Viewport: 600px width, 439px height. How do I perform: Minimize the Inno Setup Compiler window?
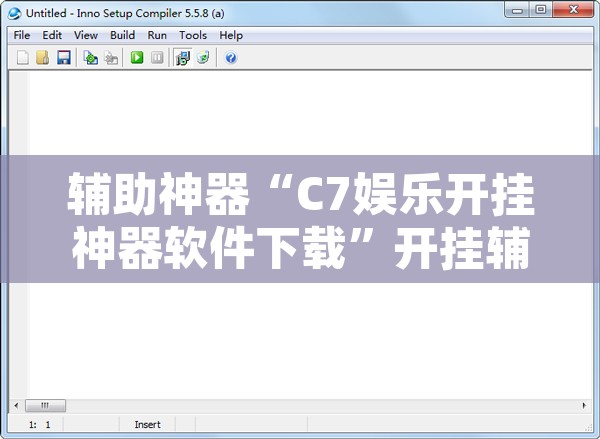[x=517, y=10]
